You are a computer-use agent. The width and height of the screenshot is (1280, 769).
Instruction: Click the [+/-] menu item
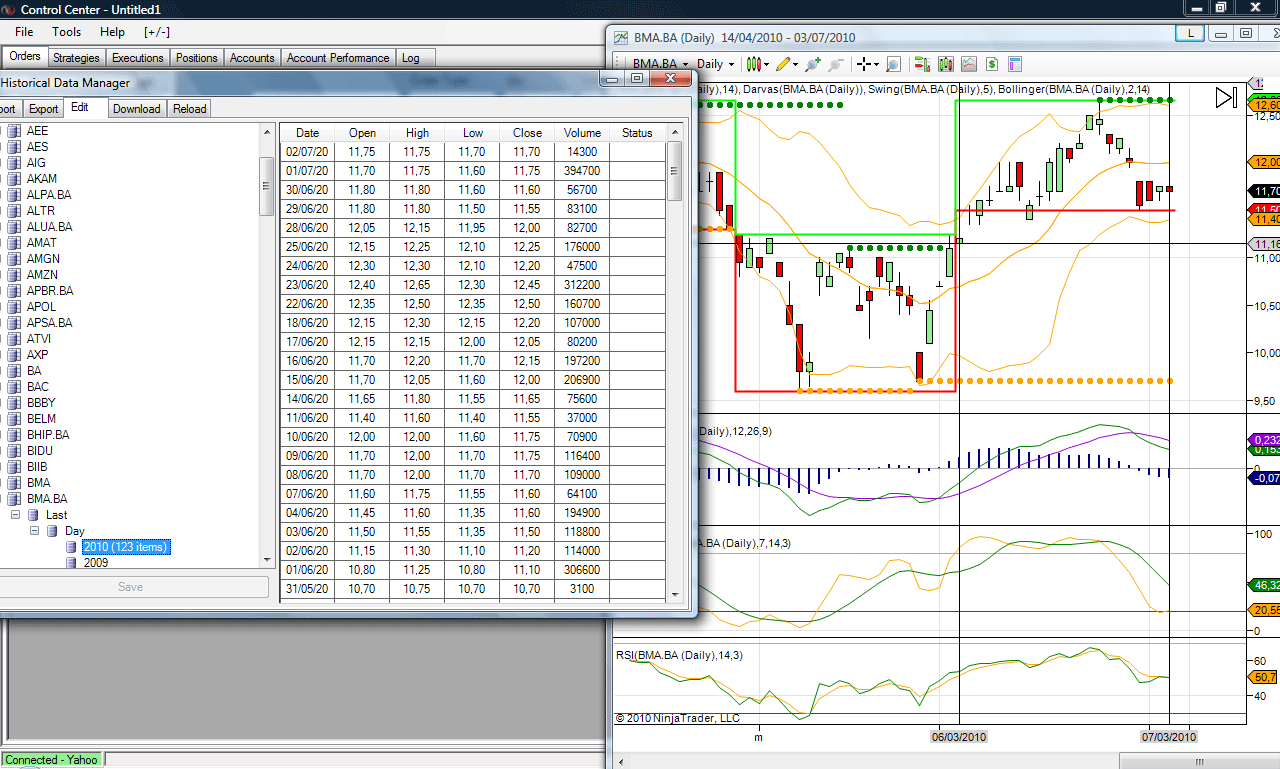point(157,32)
